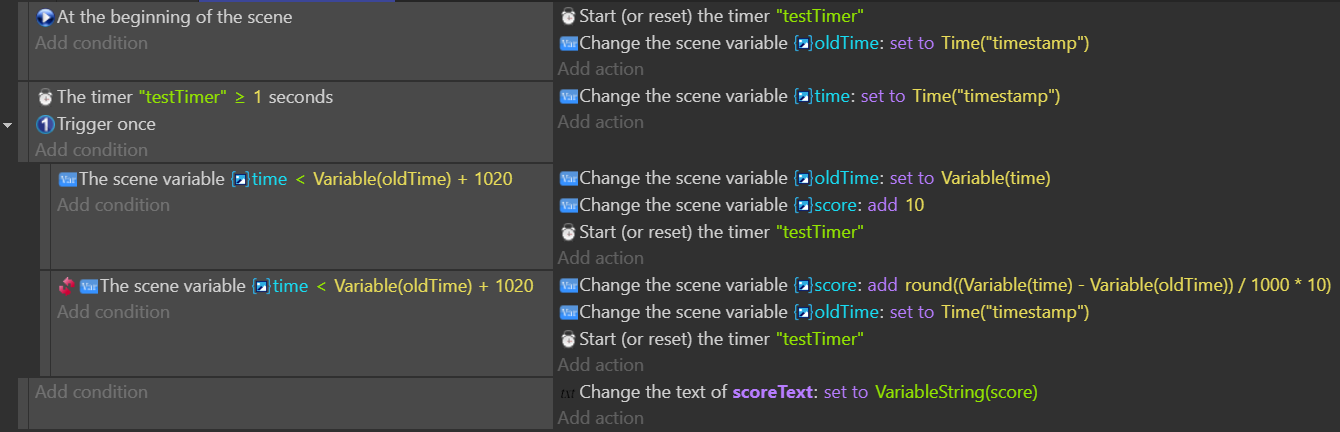Viewport: 1340px width, 432px height.
Task: Click the inverted condition icon on the second time sub-event
Action: tap(67, 286)
